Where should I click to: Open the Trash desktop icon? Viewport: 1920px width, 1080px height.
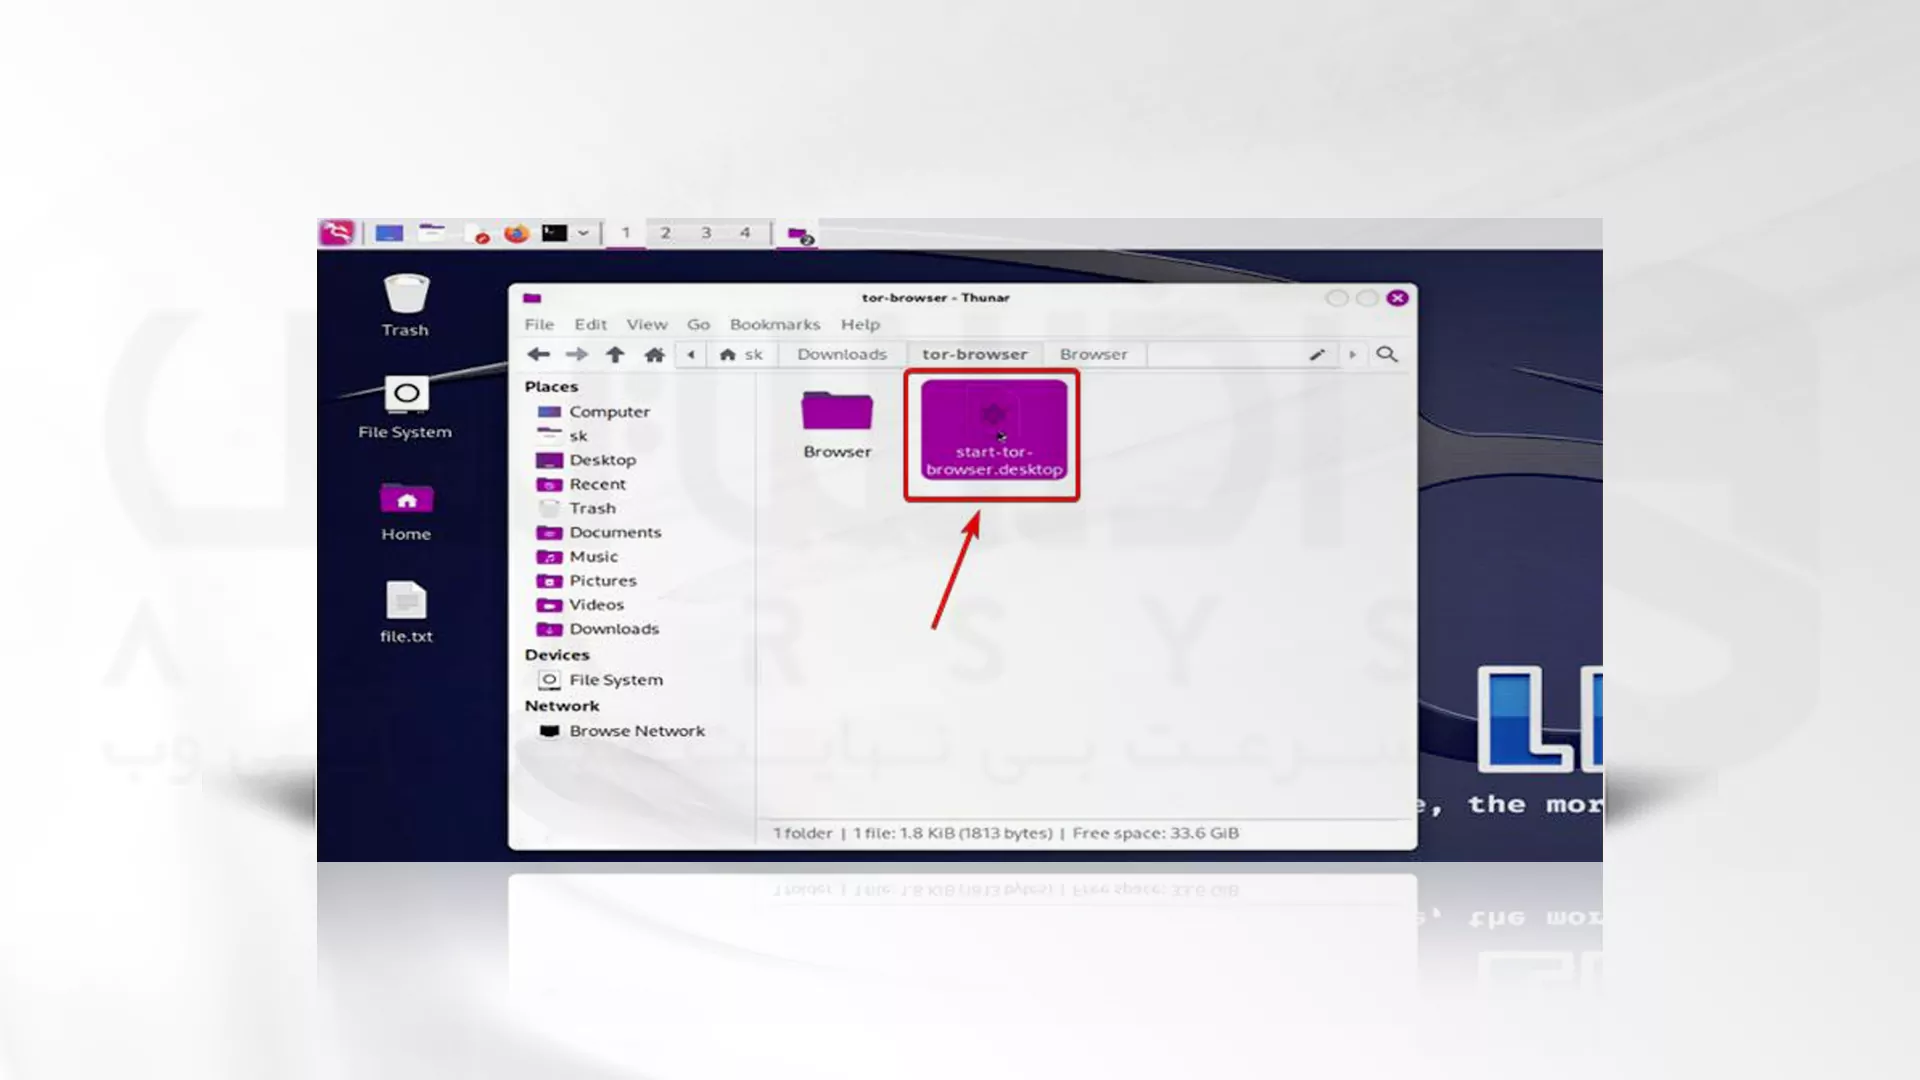click(405, 306)
